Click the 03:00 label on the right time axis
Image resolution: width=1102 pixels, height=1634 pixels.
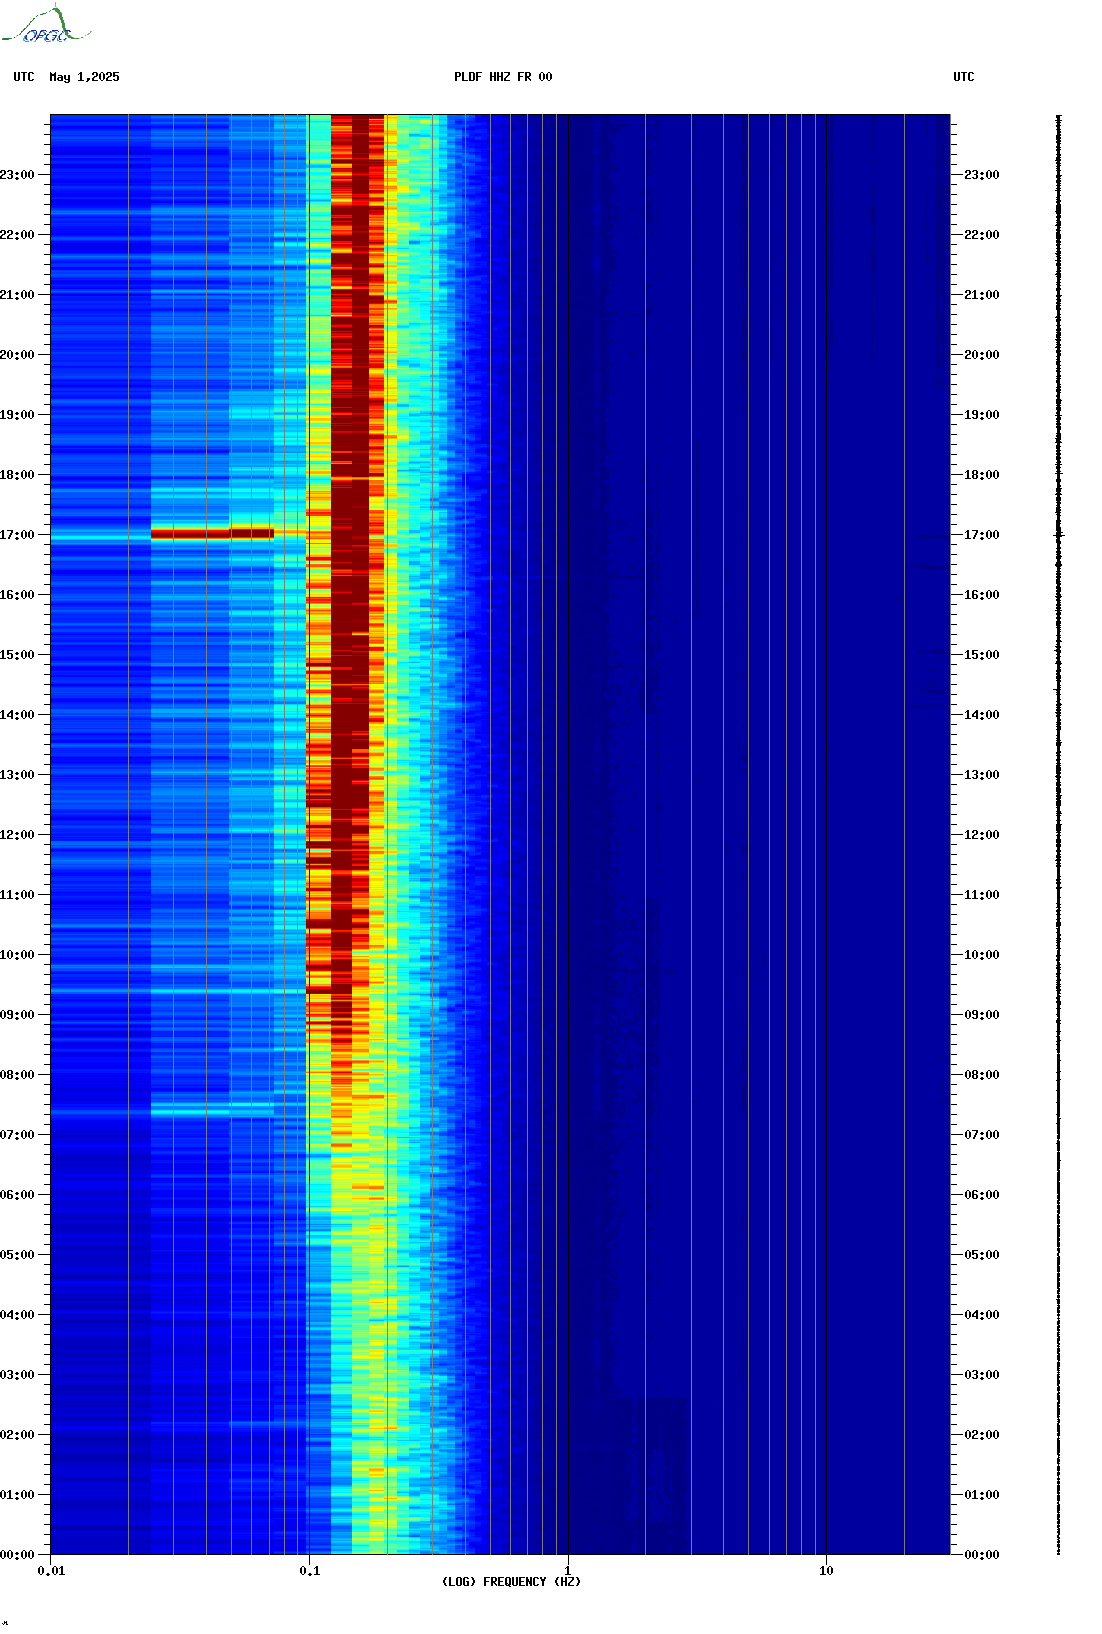pyautogui.click(x=982, y=1375)
